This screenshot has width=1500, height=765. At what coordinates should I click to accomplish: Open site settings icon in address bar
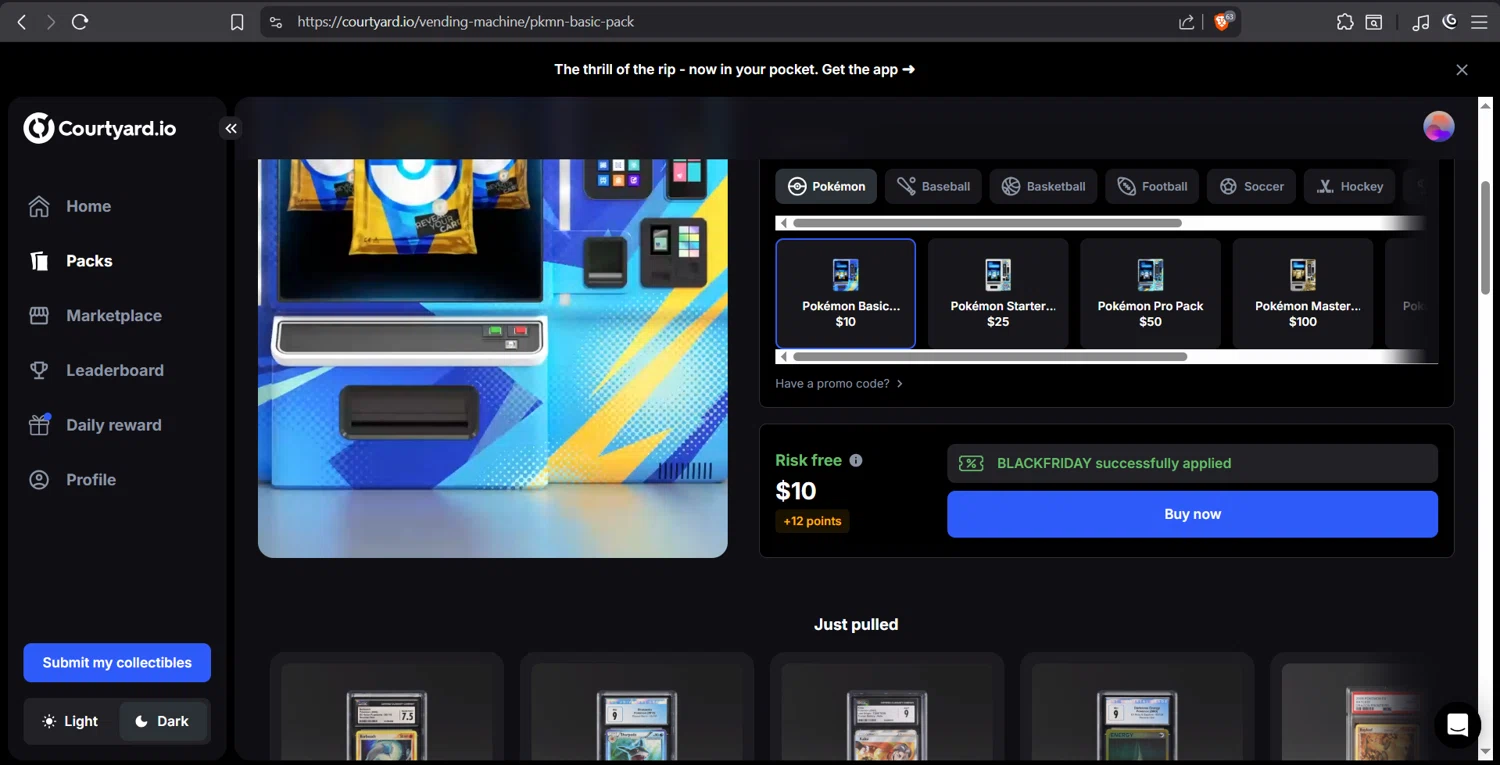(x=276, y=22)
